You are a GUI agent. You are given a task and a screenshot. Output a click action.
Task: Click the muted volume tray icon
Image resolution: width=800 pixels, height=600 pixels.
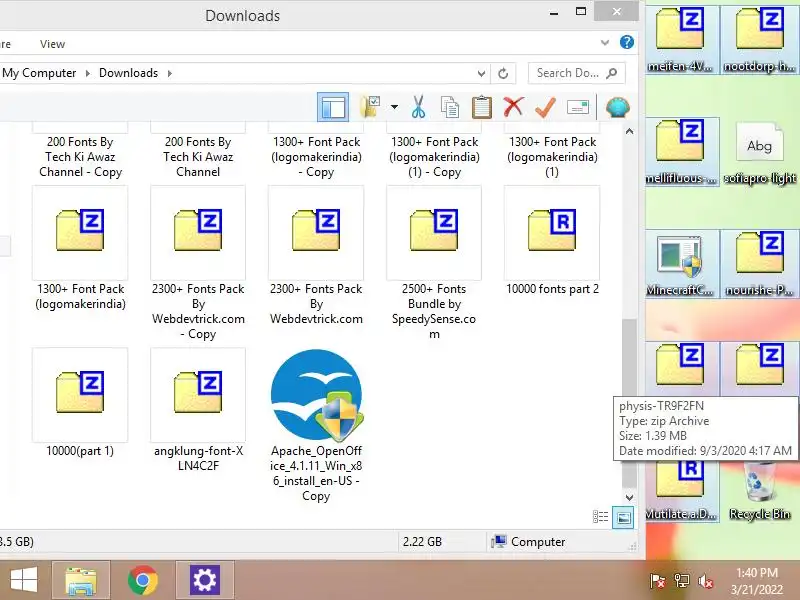(x=706, y=581)
